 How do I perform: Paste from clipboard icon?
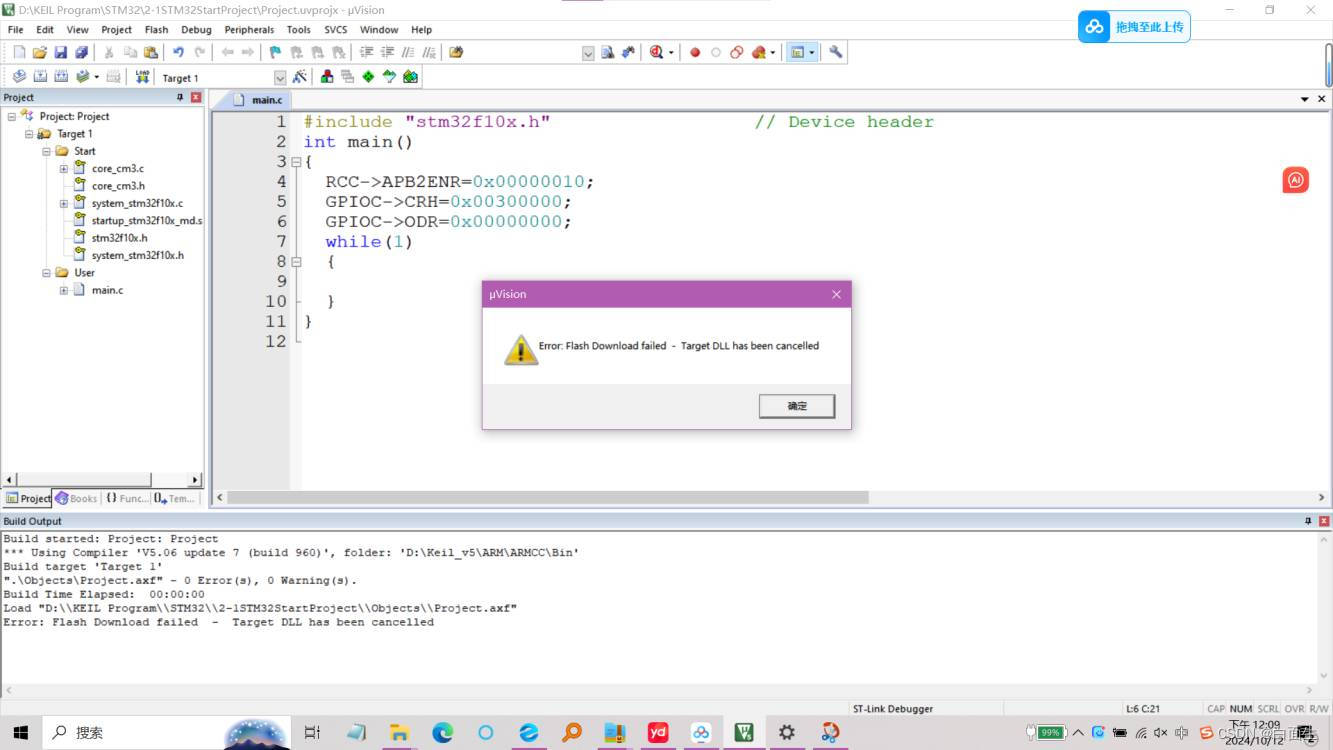tap(151, 52)
